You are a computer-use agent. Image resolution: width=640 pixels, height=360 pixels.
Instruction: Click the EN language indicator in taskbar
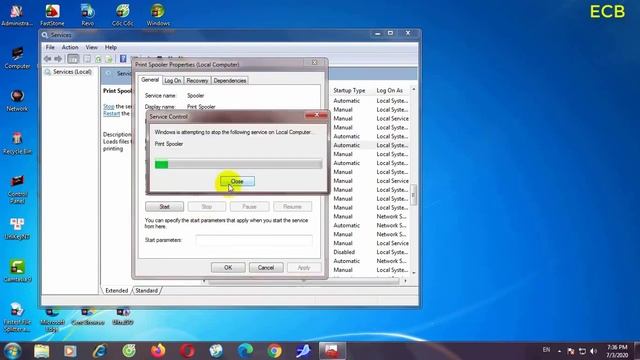[x=546, y=350]
